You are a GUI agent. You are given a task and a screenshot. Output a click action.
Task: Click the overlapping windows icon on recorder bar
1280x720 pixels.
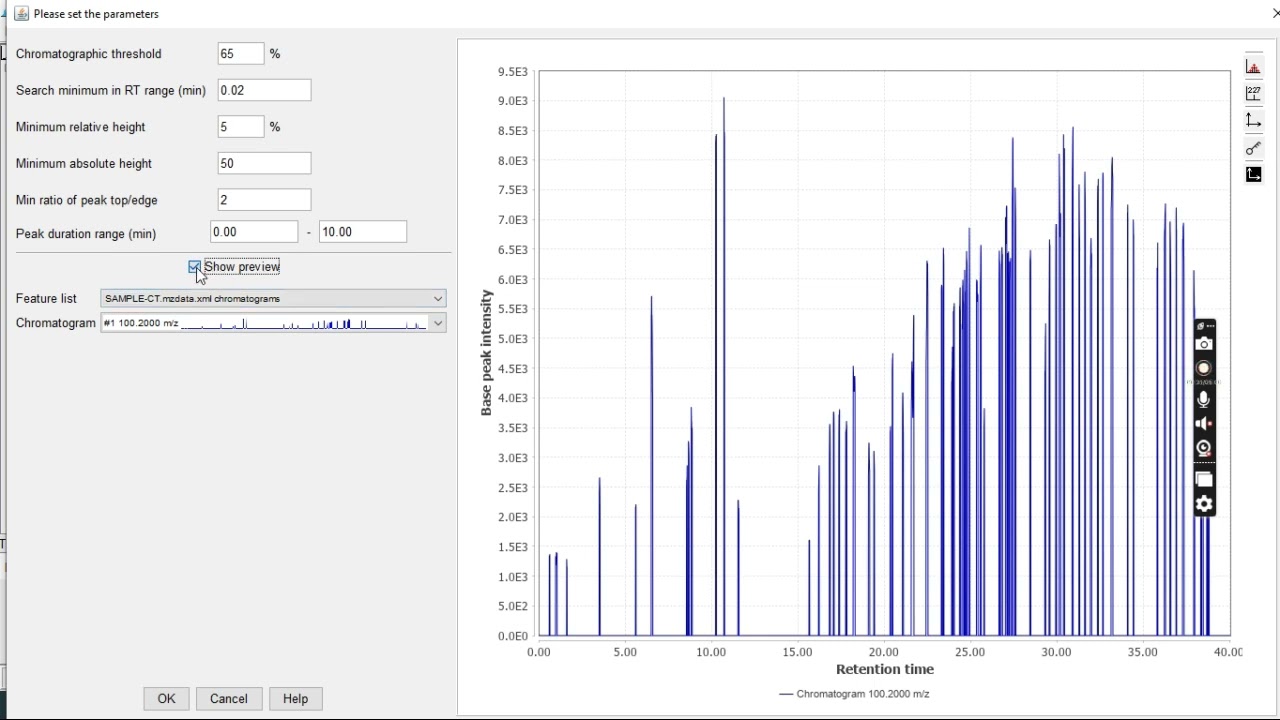[x=1204, y=480]
